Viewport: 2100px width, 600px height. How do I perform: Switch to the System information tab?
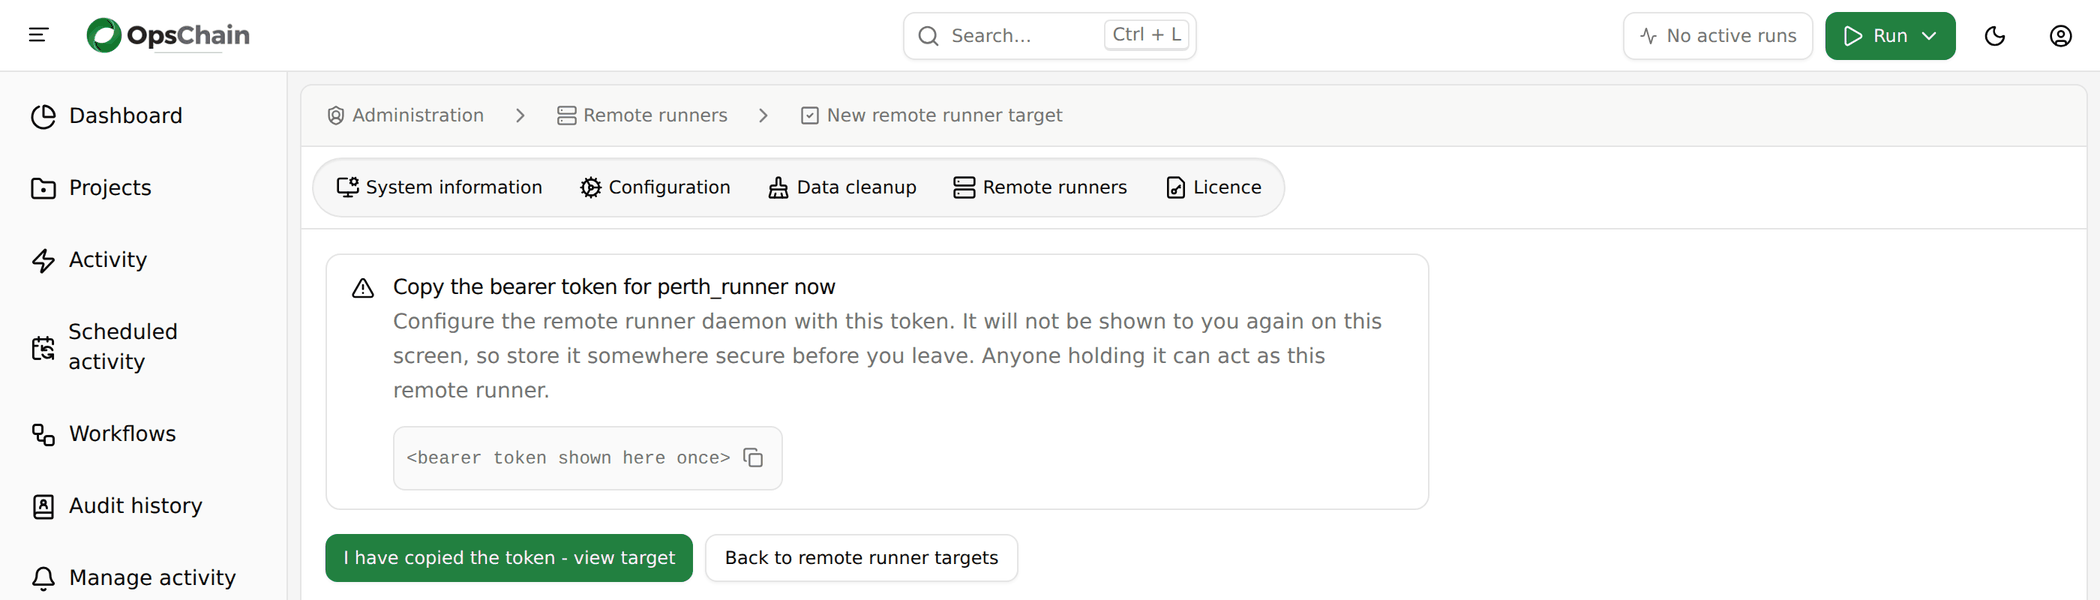439,188
